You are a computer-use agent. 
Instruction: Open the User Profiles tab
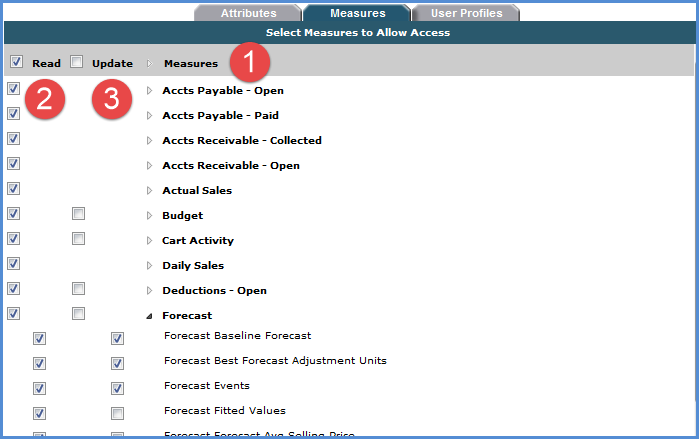467,13
